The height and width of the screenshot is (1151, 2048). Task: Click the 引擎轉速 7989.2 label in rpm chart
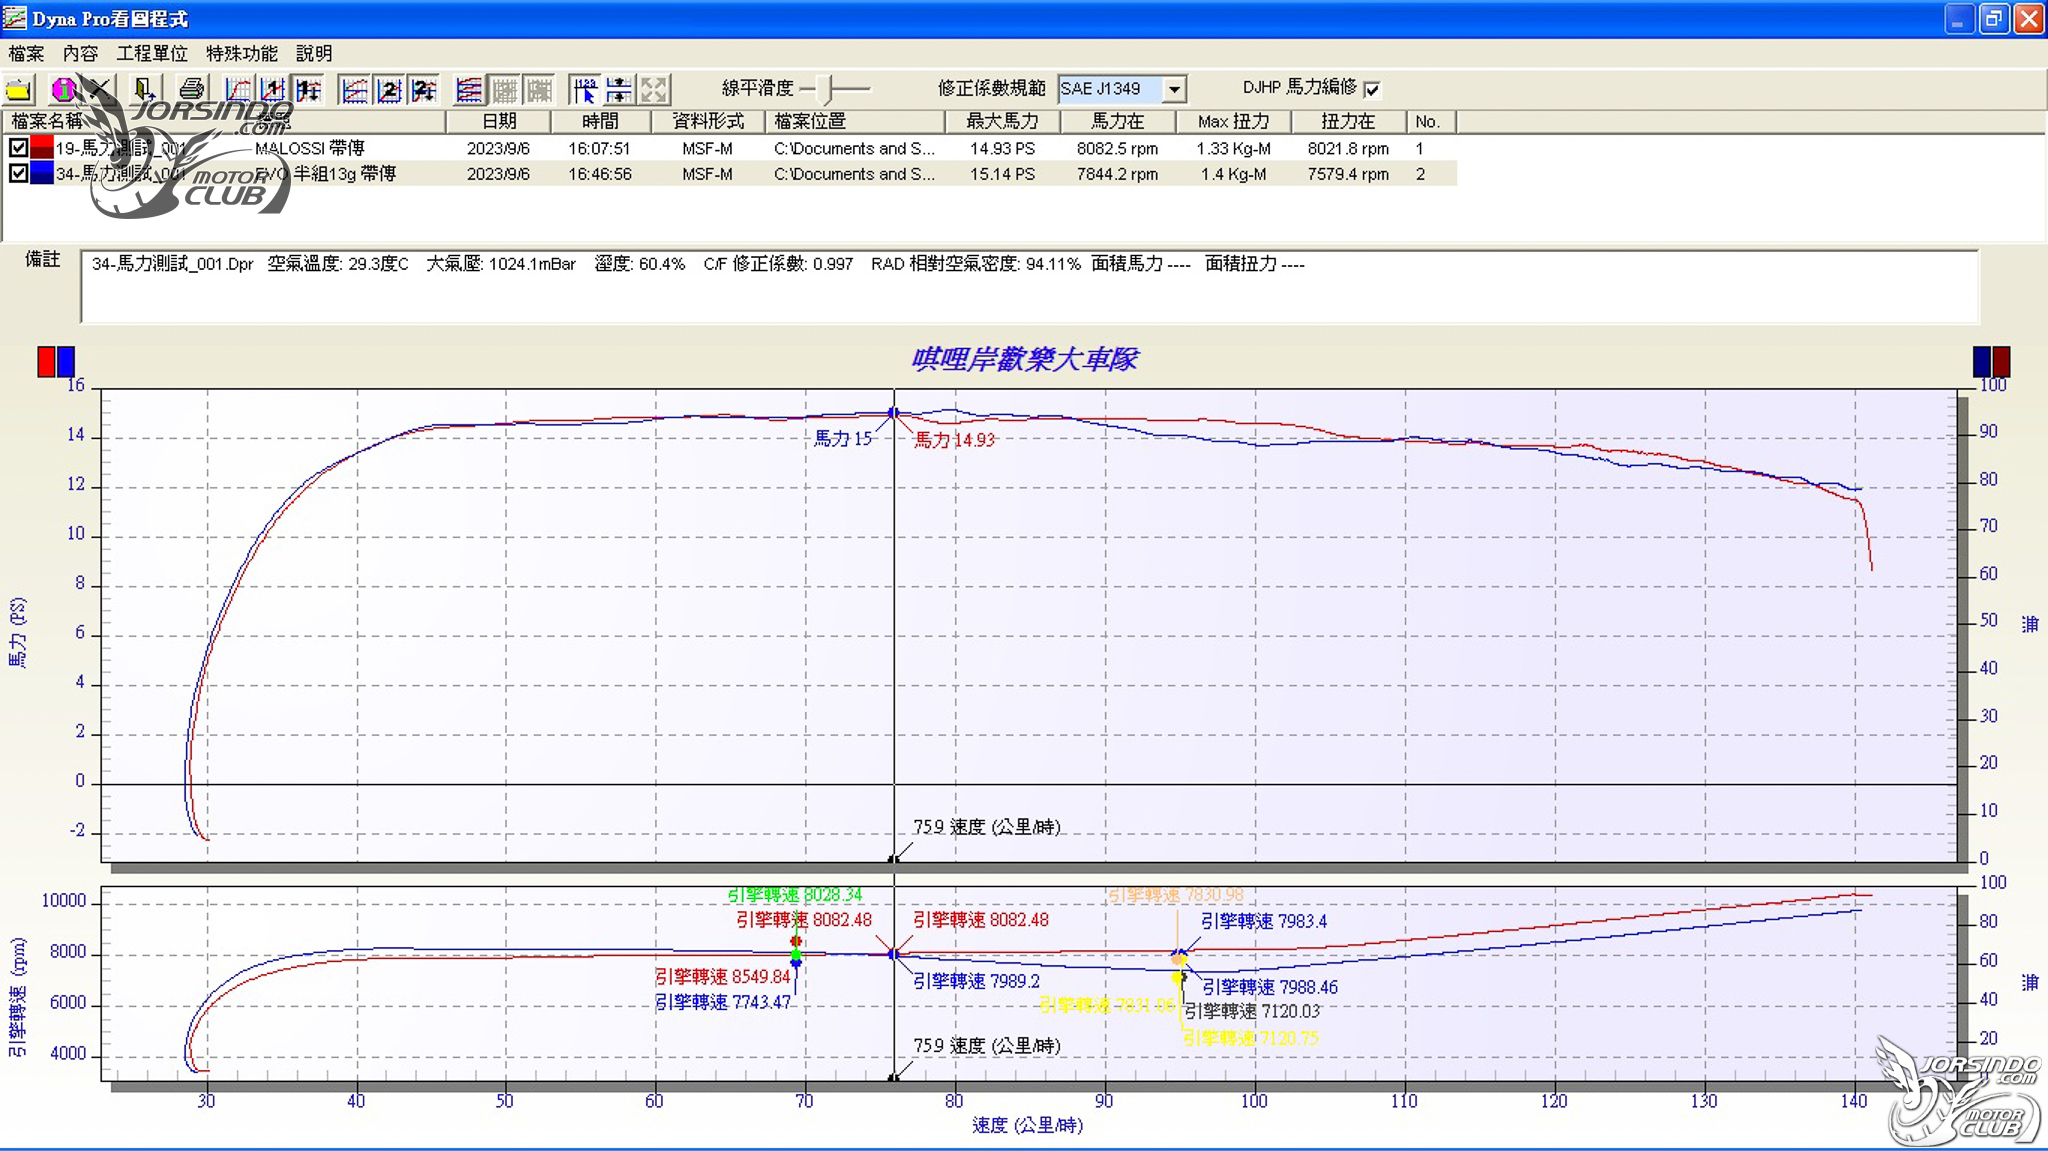976,982
